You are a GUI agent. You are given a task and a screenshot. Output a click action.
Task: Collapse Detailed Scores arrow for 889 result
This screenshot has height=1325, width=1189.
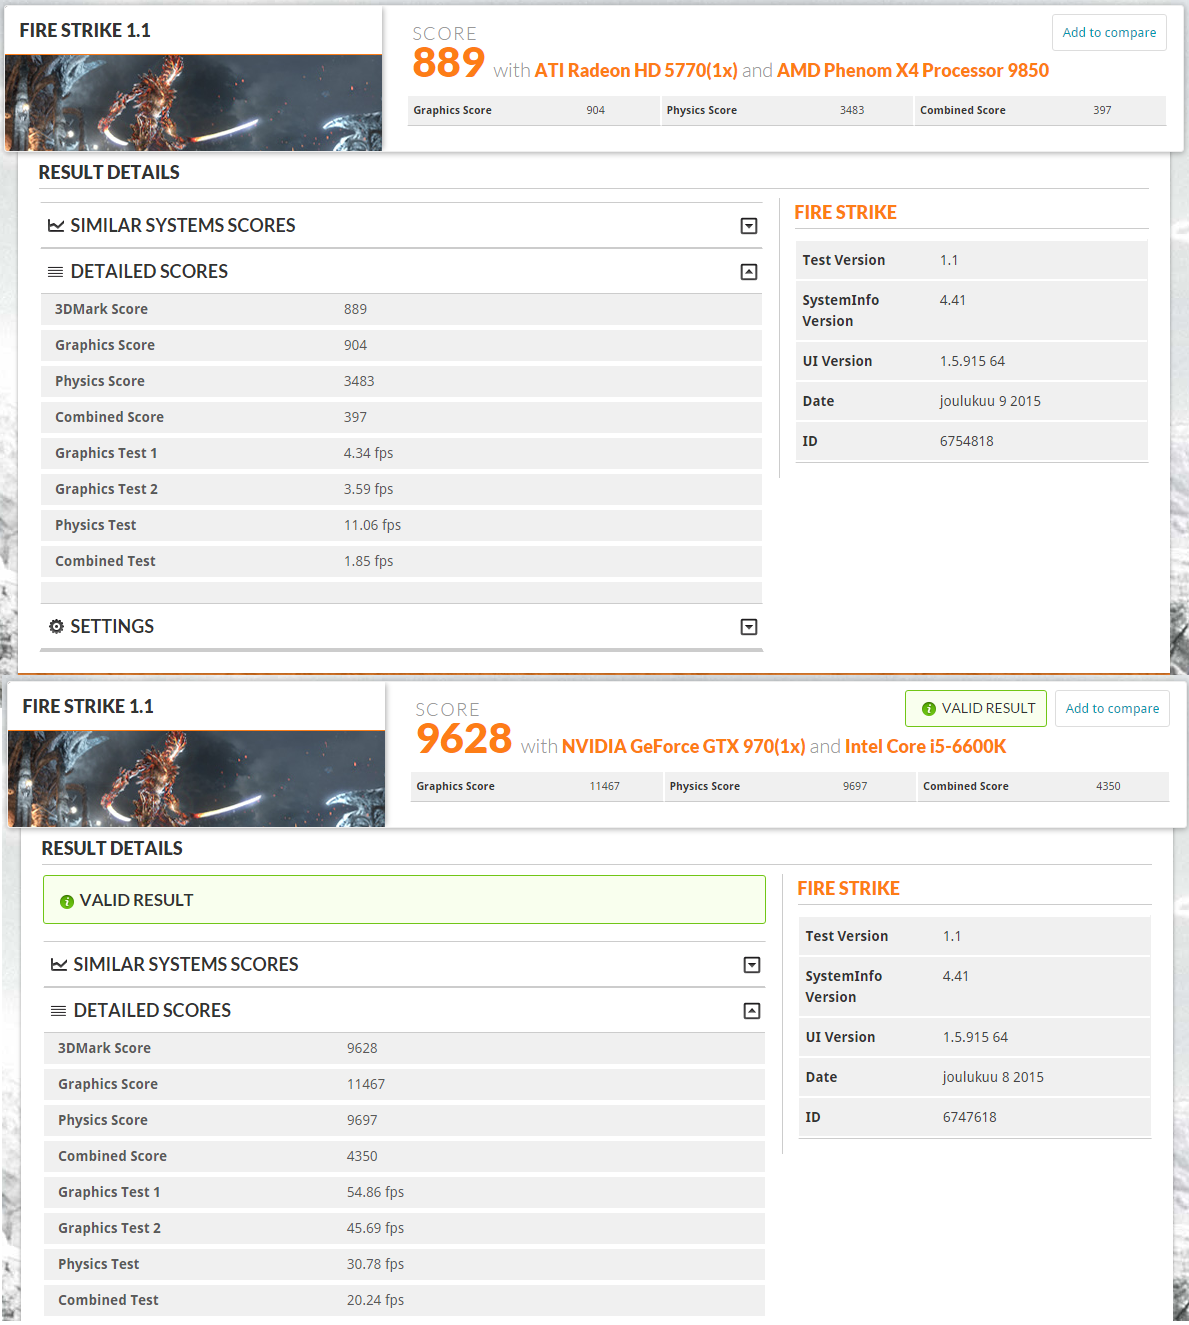point(748,272)
